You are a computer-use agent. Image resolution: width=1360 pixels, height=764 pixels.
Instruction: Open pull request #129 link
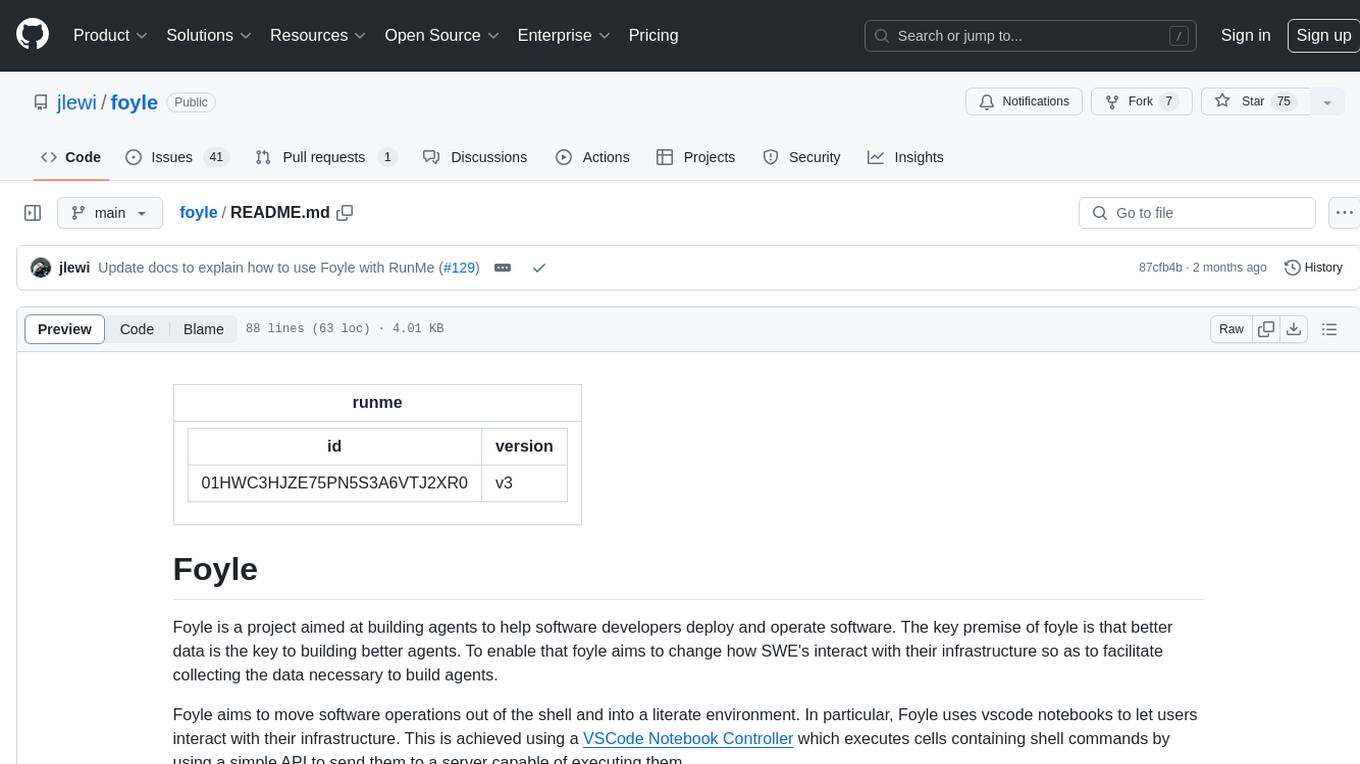pyautogui.click(x=459, y=268)
